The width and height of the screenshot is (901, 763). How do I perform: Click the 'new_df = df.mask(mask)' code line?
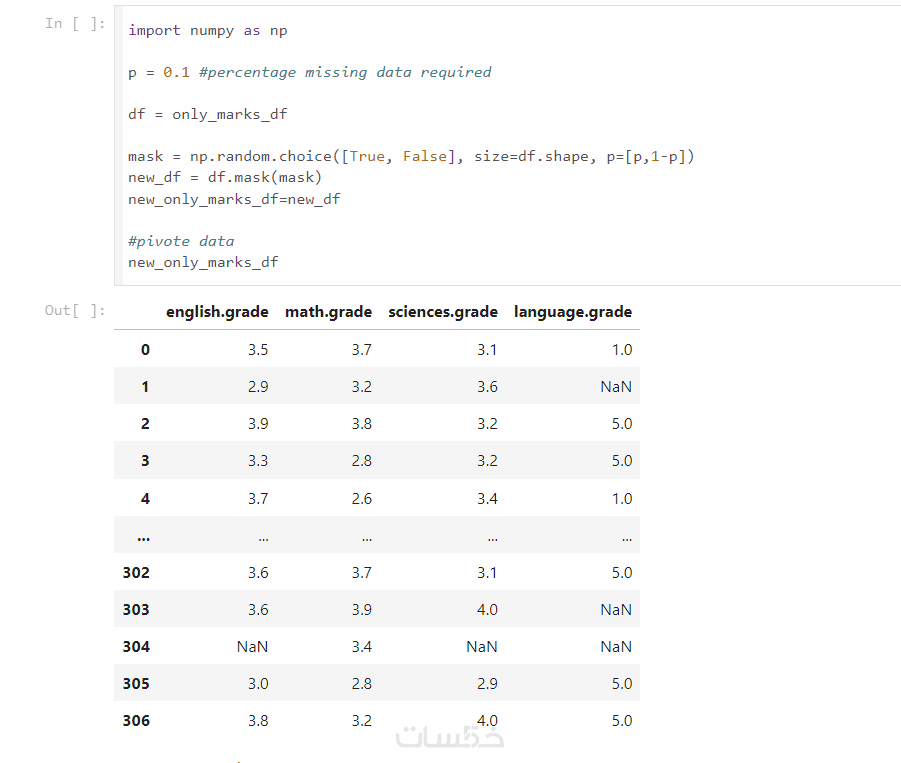[224, 177]
